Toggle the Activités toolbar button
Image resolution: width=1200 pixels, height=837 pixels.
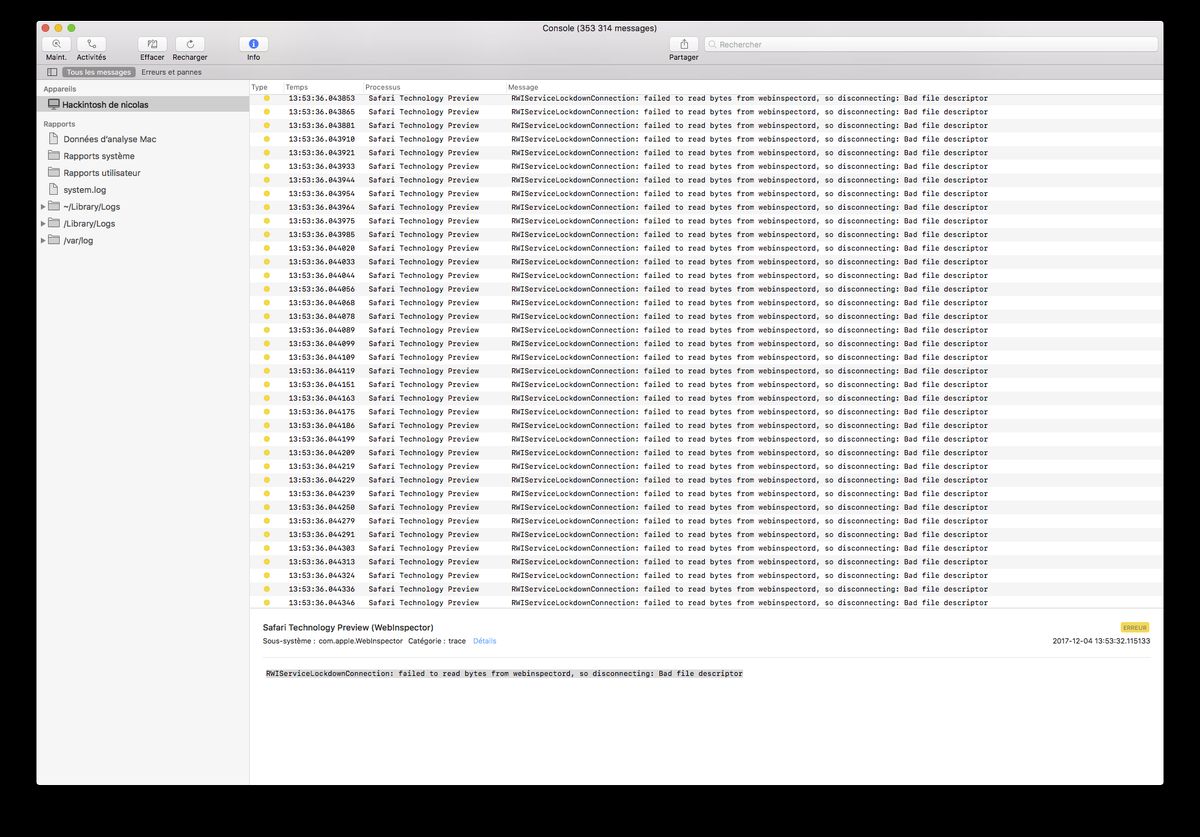point(91,44)
